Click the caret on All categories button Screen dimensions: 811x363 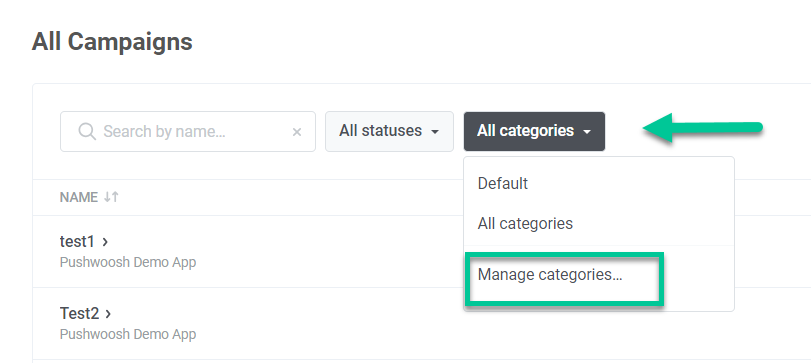click(587, 132)
